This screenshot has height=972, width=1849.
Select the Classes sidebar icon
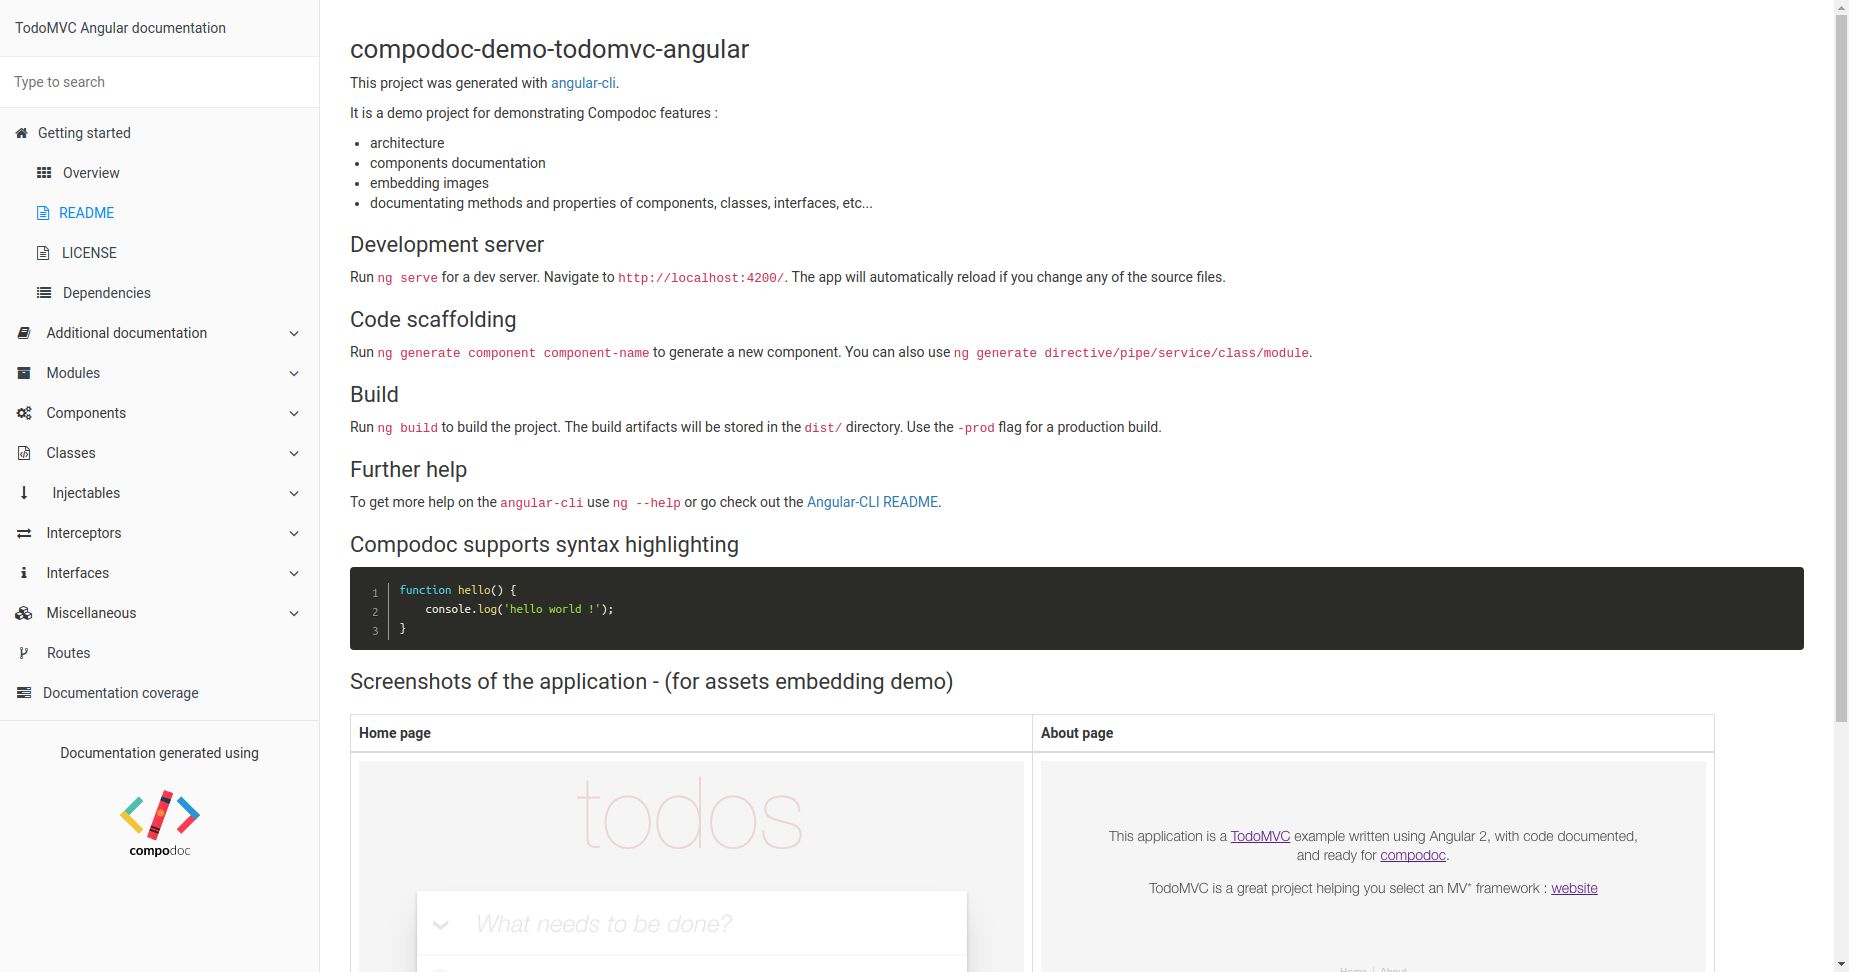[x=24, y=453]
